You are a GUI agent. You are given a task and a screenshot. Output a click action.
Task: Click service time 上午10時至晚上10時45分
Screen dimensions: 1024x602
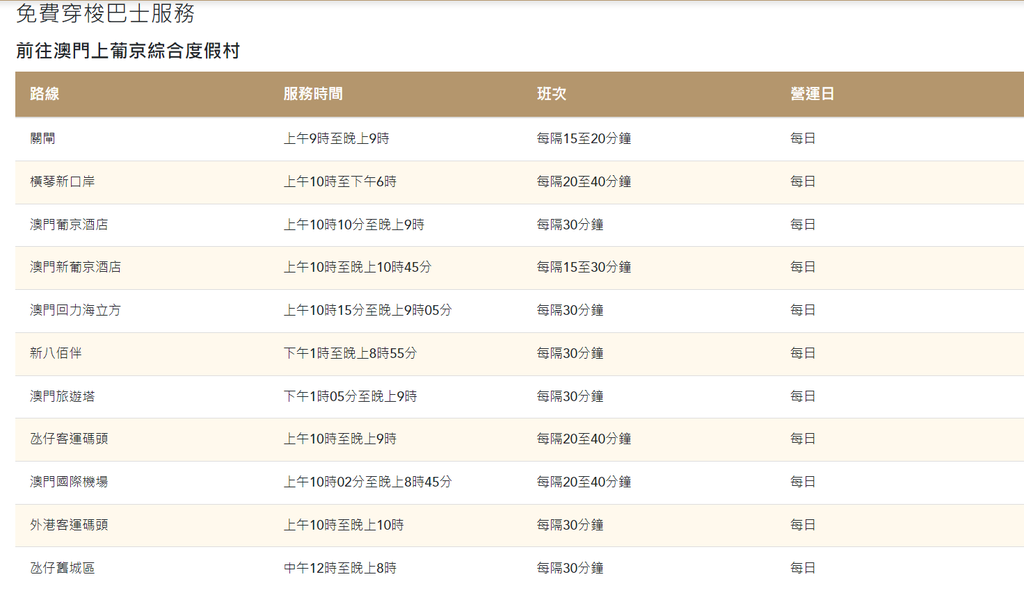[357, 267]
